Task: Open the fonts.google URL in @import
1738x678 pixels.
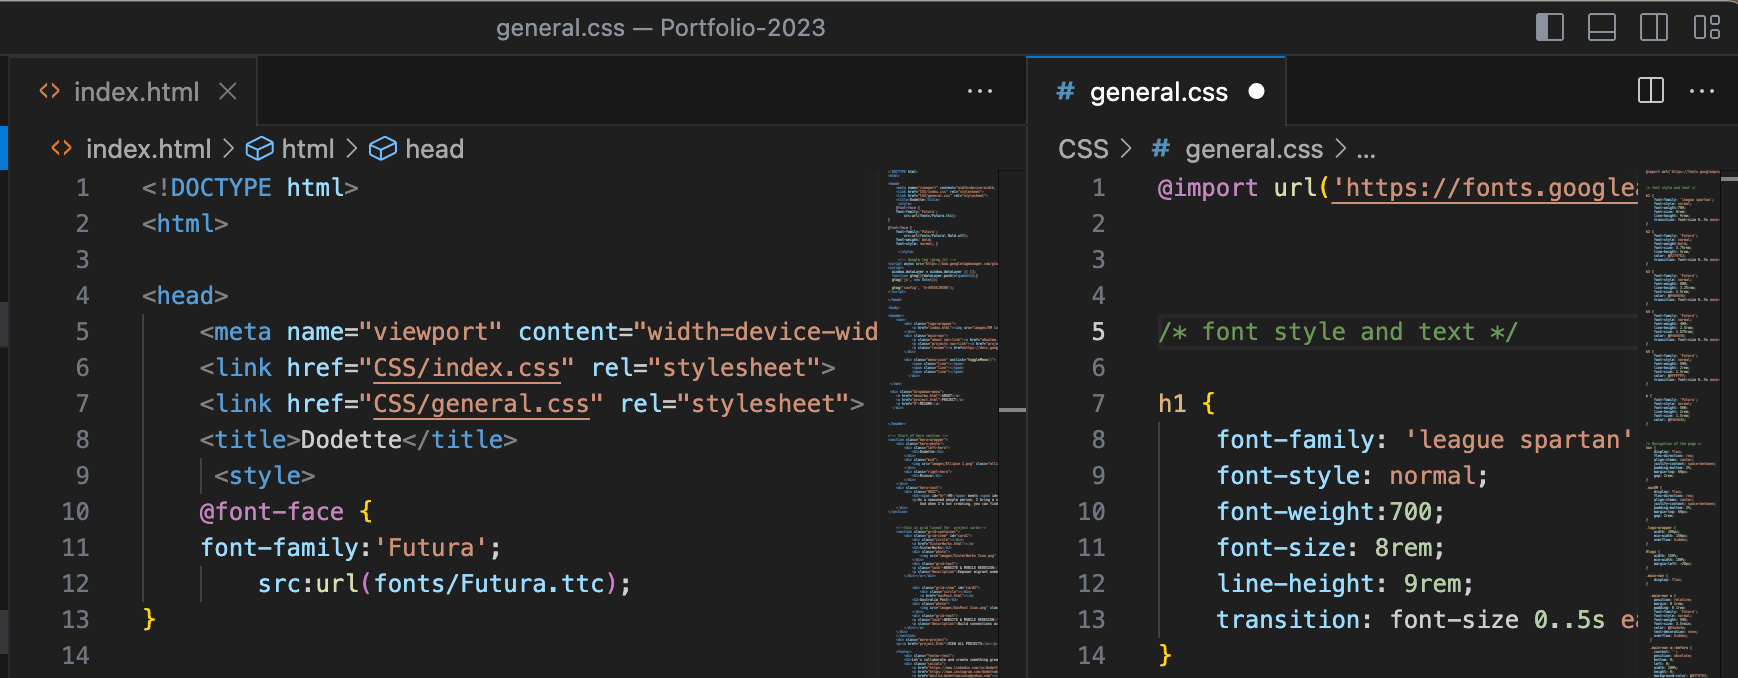Action: click(1483, 188)
